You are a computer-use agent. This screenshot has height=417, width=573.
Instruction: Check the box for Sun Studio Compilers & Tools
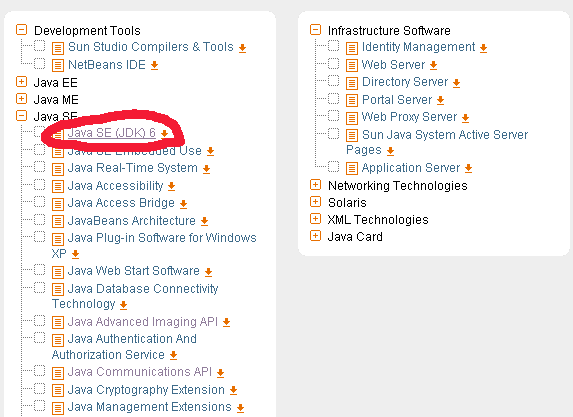[39, 46]
